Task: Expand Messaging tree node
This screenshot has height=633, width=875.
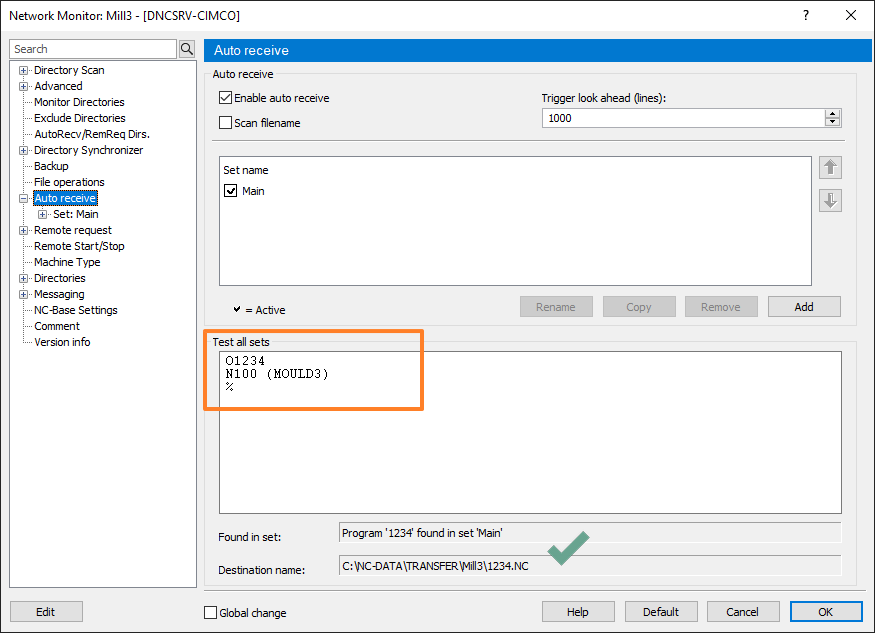Action: click(23, 294)
